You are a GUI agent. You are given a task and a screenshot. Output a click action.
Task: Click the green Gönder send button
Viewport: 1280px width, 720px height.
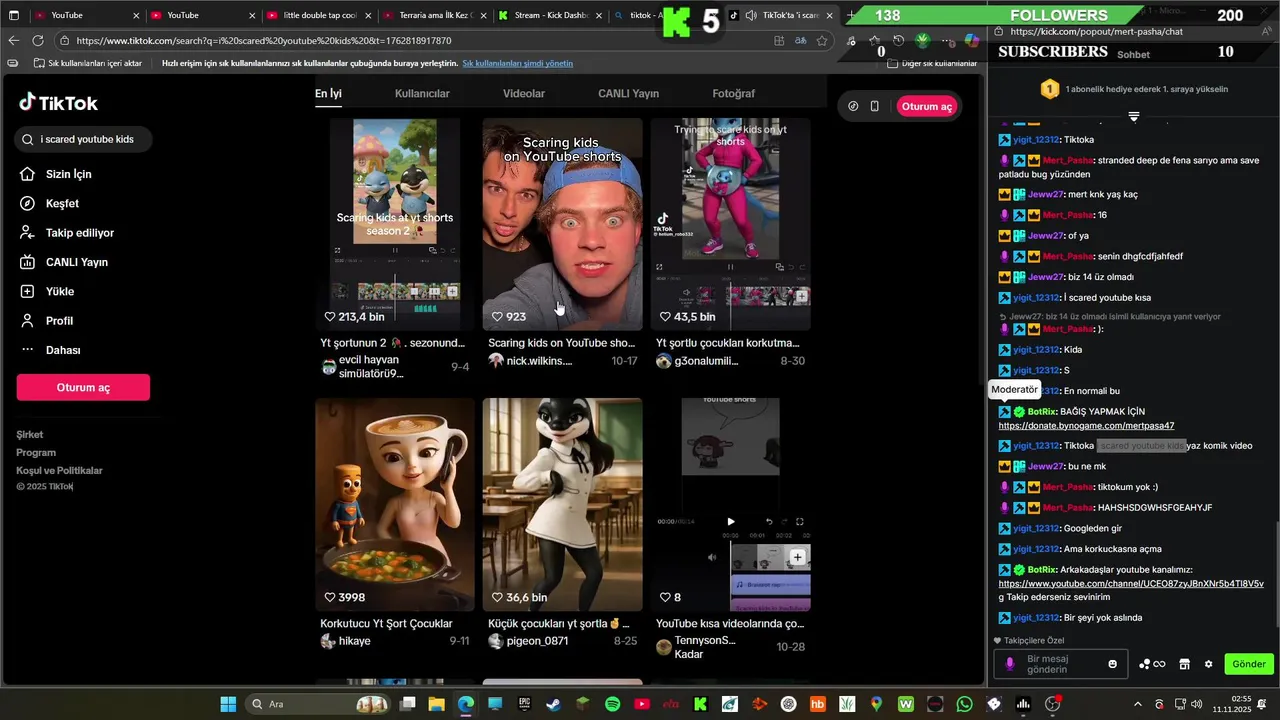(1249, 664)
